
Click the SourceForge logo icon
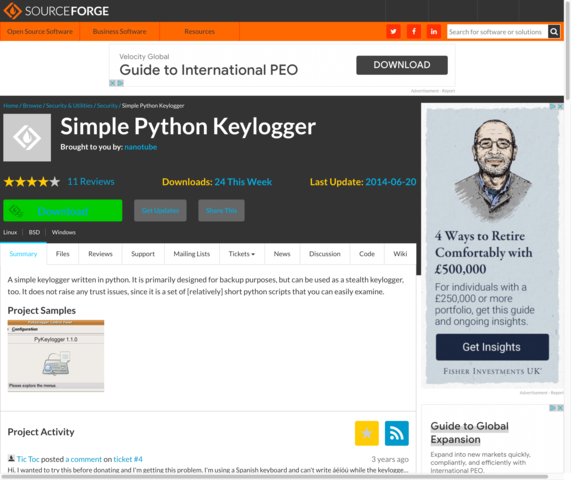tap(12, 11)
